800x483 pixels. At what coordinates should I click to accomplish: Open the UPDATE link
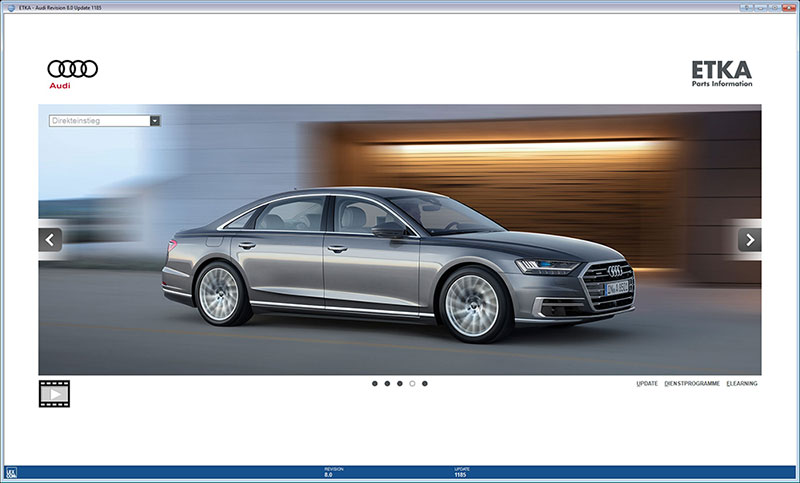[647, 384]
